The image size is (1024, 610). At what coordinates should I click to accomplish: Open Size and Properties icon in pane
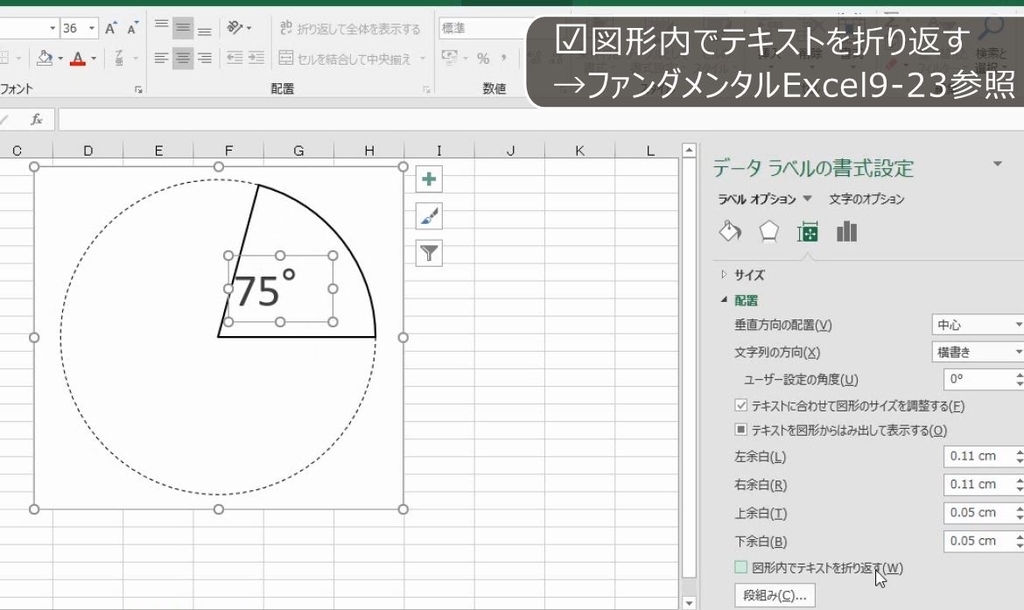pos(808,232)
